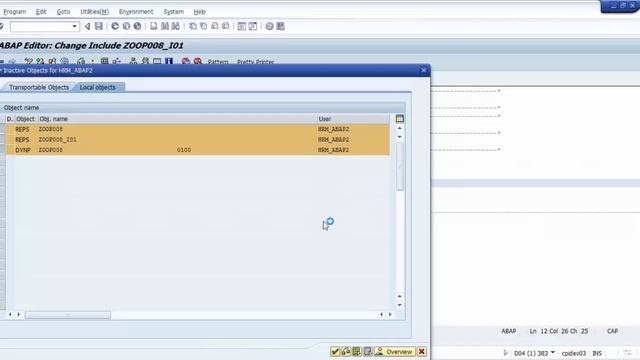The width and height of the screenshot is (640, 360).
Task: Click the Pattern button in editor toolbar
Action: coord(218,62)
